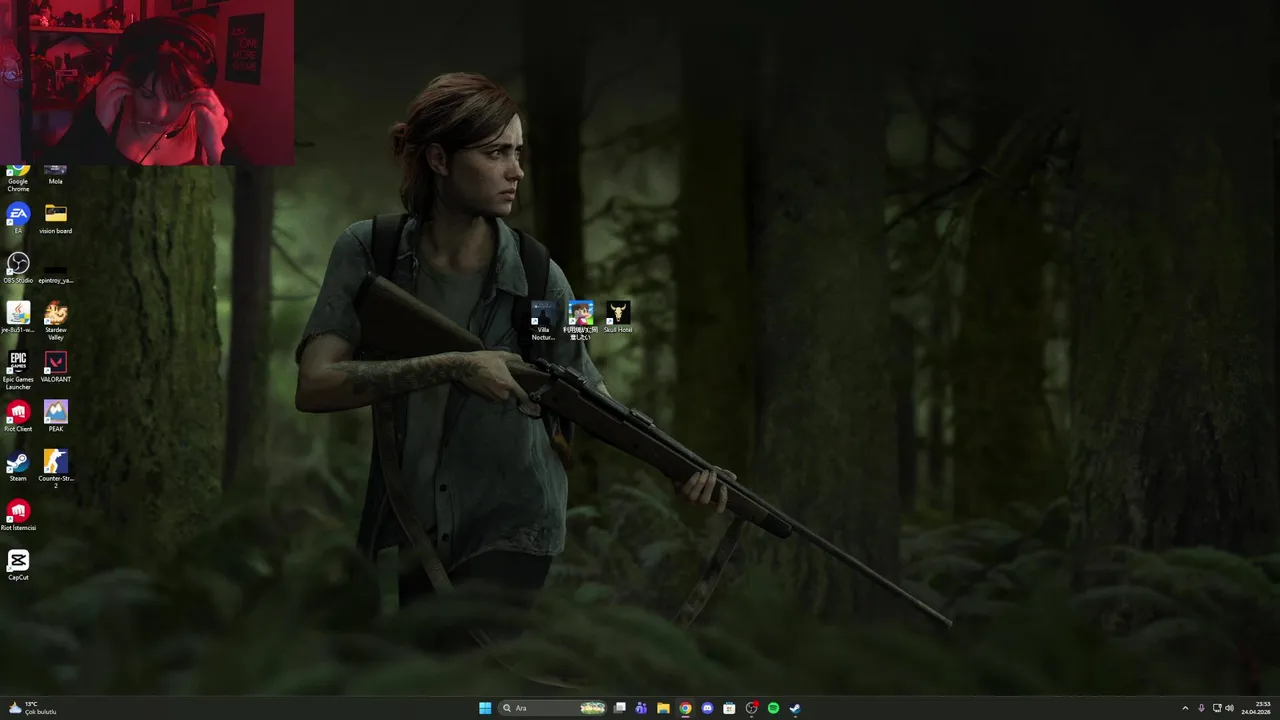The image size is (1280, 720).
Task: Open File Explorer from the taskbar
Action: point(663,708)
